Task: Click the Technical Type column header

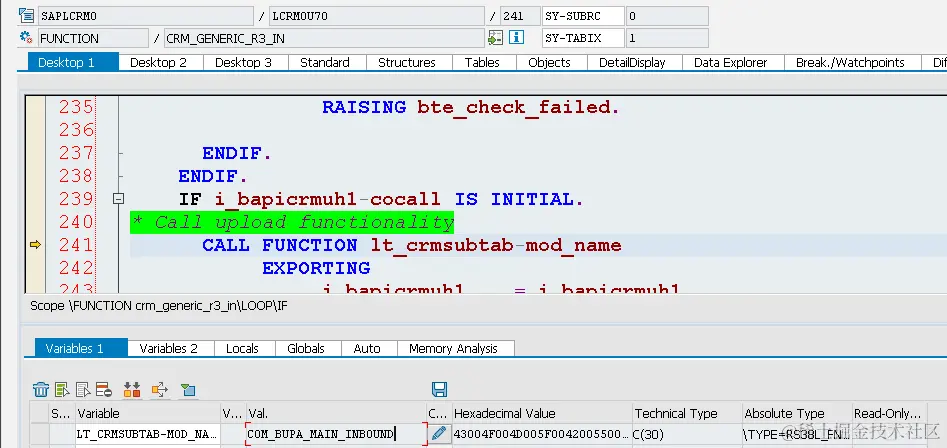Action: pos(687,414)
